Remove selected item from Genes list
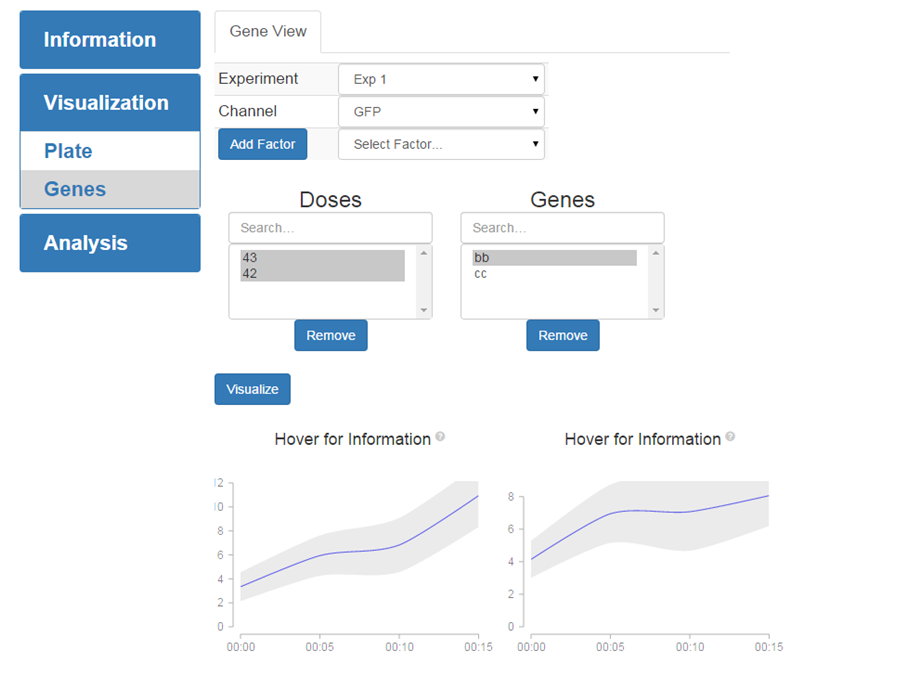Image resolution: width=900 pixels, height=690 pixels. click(563, 335)
